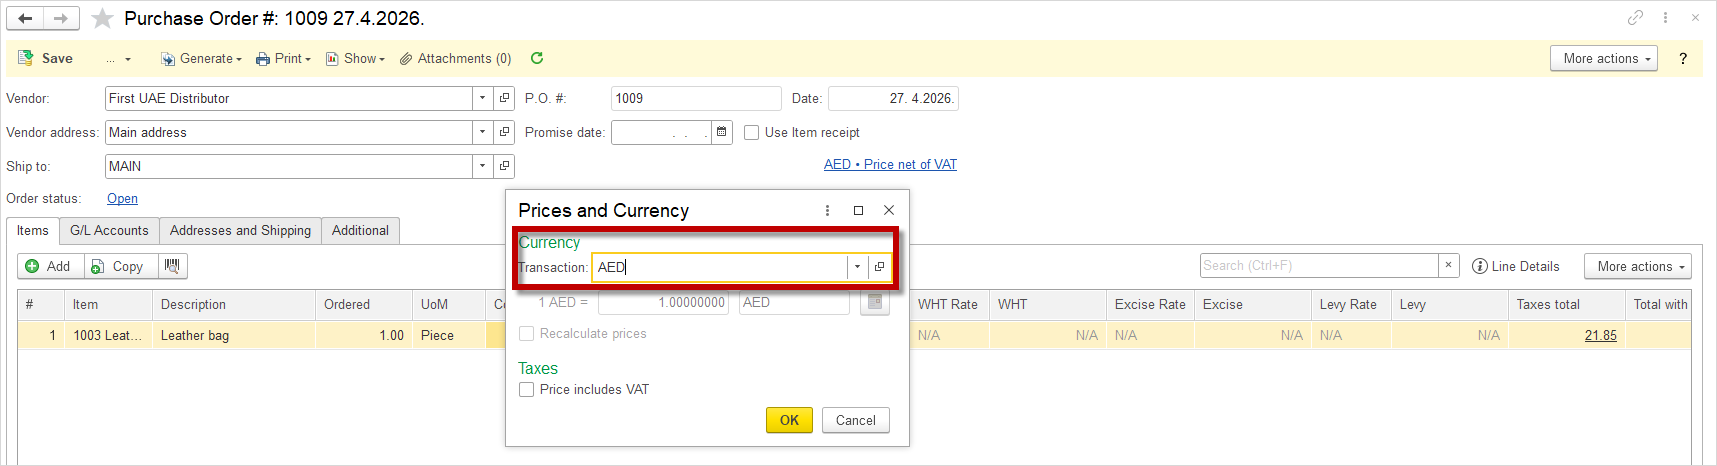
Task: Click the barcode scanner icon
Action: (172, 266)
